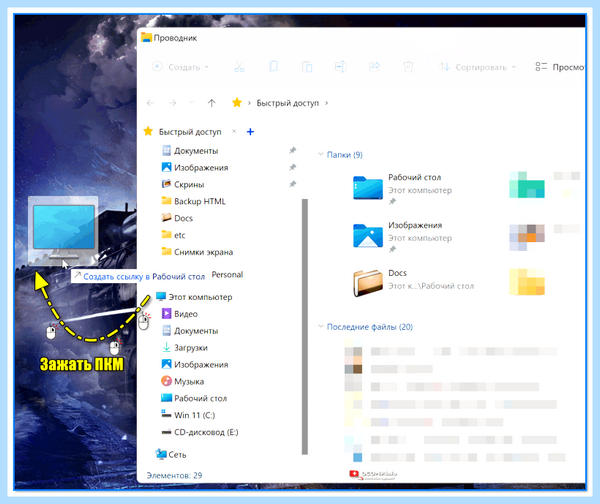Unpin Скрины using its pin icon
Viewport: 600px width, 504px height.
tap(293, 184)
